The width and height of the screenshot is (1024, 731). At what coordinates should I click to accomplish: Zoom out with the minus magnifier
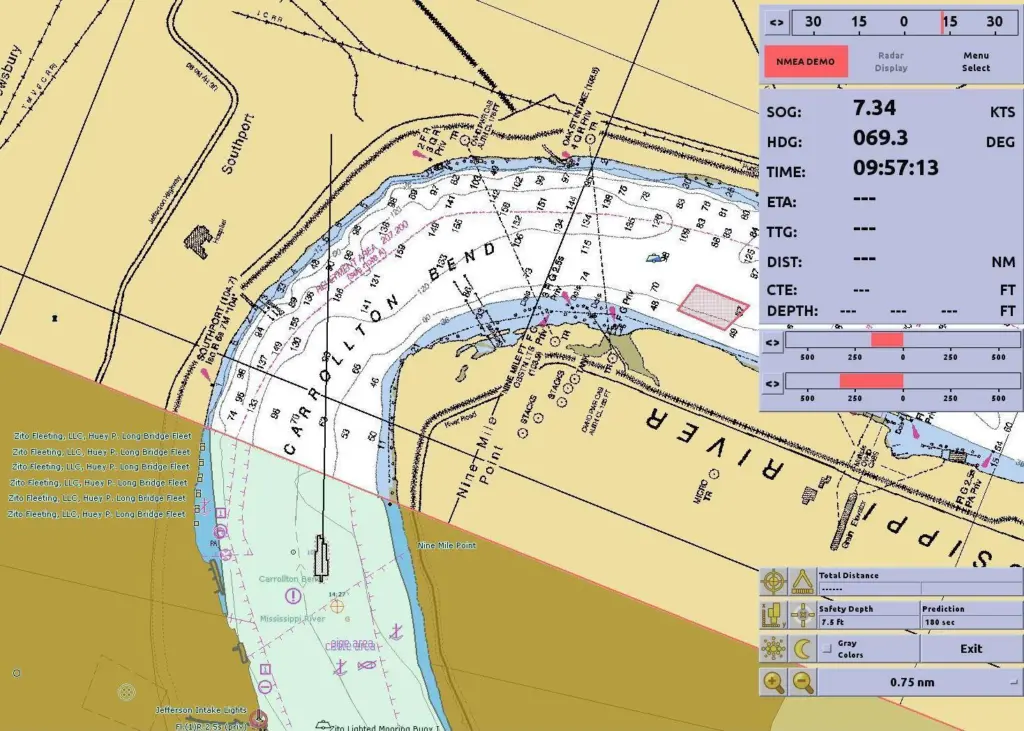(x=802, y=682)
